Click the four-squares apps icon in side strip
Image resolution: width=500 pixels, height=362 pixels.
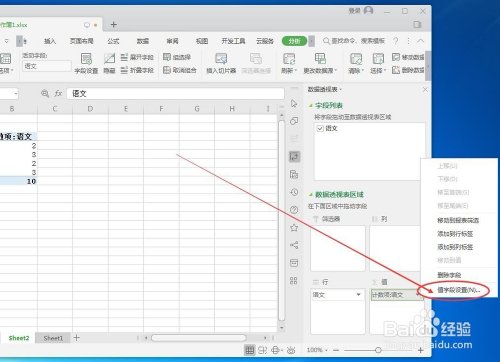pos(294,281)
